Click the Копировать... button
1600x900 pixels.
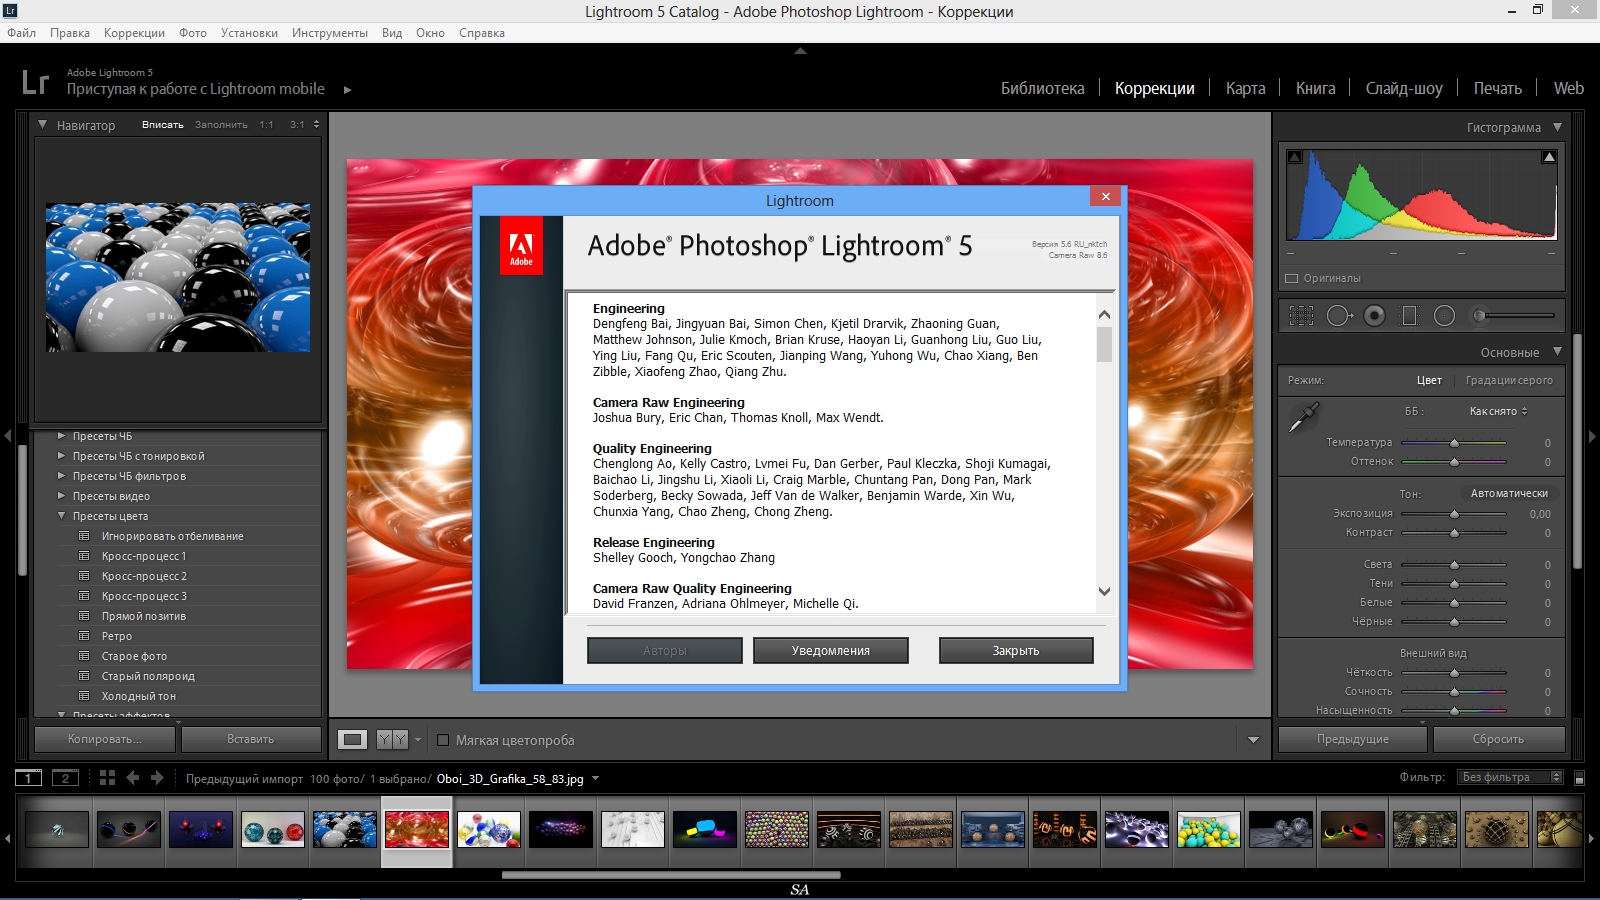pos(105,739)
